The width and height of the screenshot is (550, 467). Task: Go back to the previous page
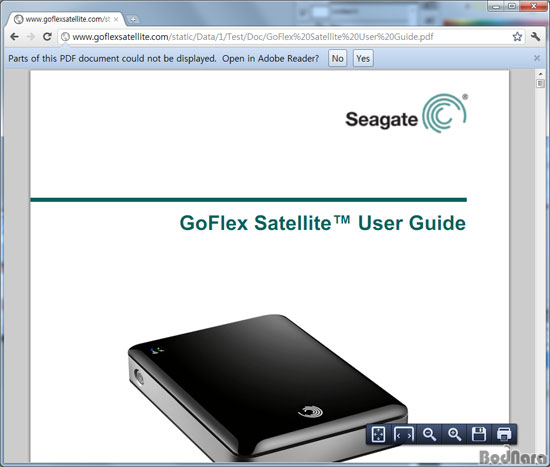click(x=14, y=36)
